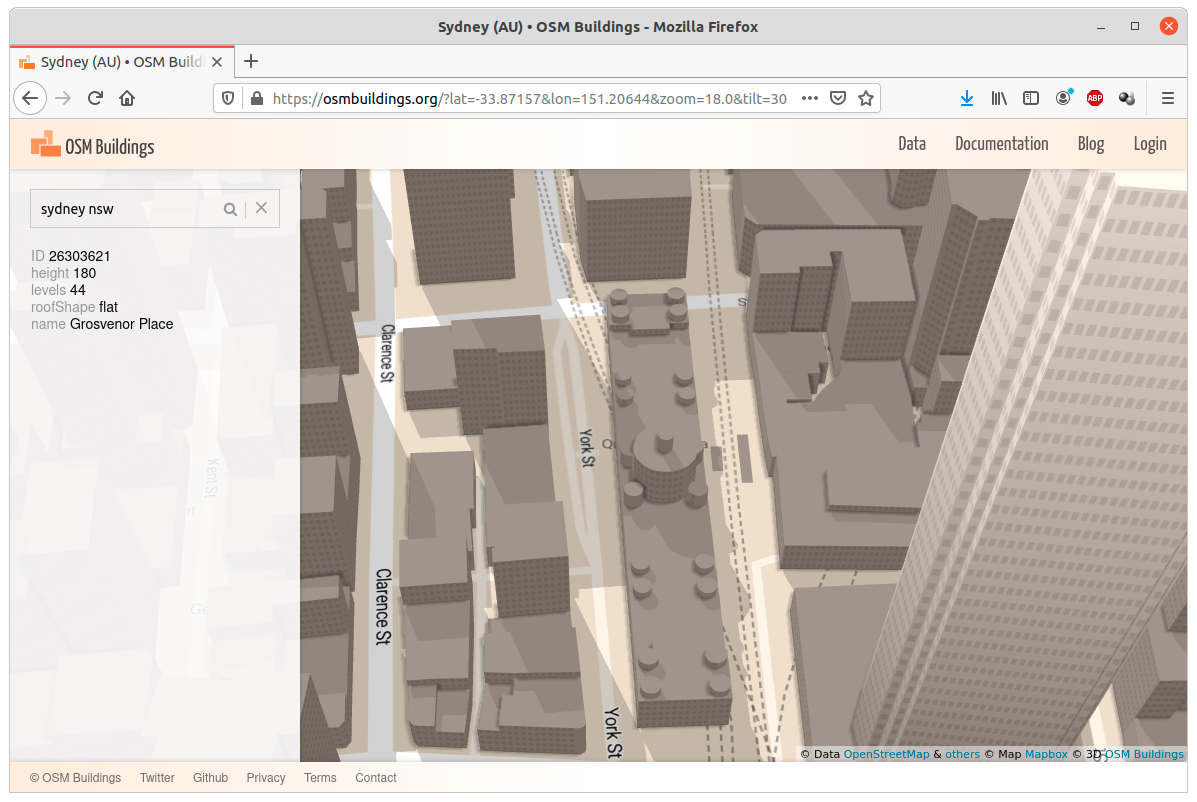Screen dimensions: 1197x802
Task: Click the forward navigation arrow
Action: tap(63, 98)
